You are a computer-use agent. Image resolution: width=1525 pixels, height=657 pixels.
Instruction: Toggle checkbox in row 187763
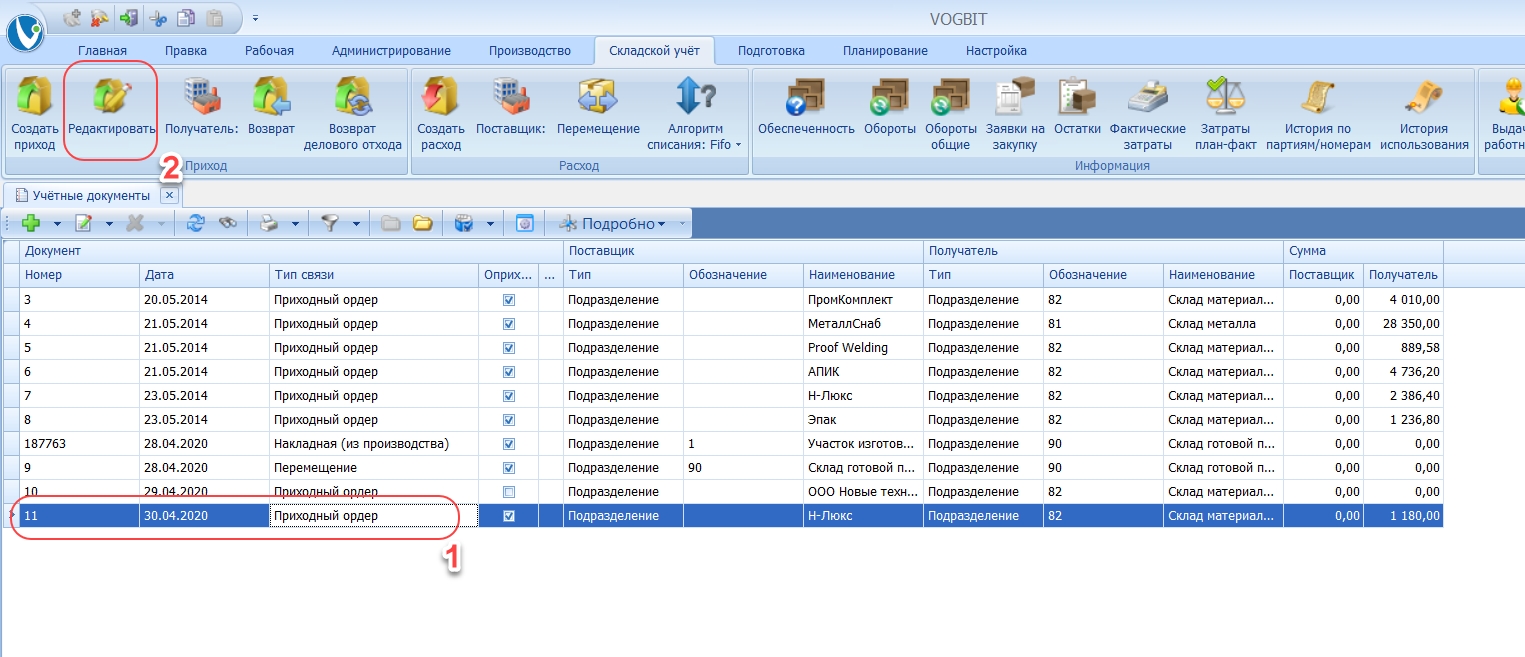point(509,444)
